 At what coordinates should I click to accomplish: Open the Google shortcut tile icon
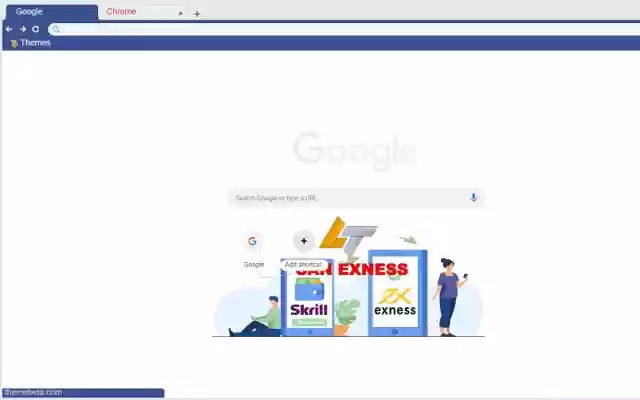[253, 241]
